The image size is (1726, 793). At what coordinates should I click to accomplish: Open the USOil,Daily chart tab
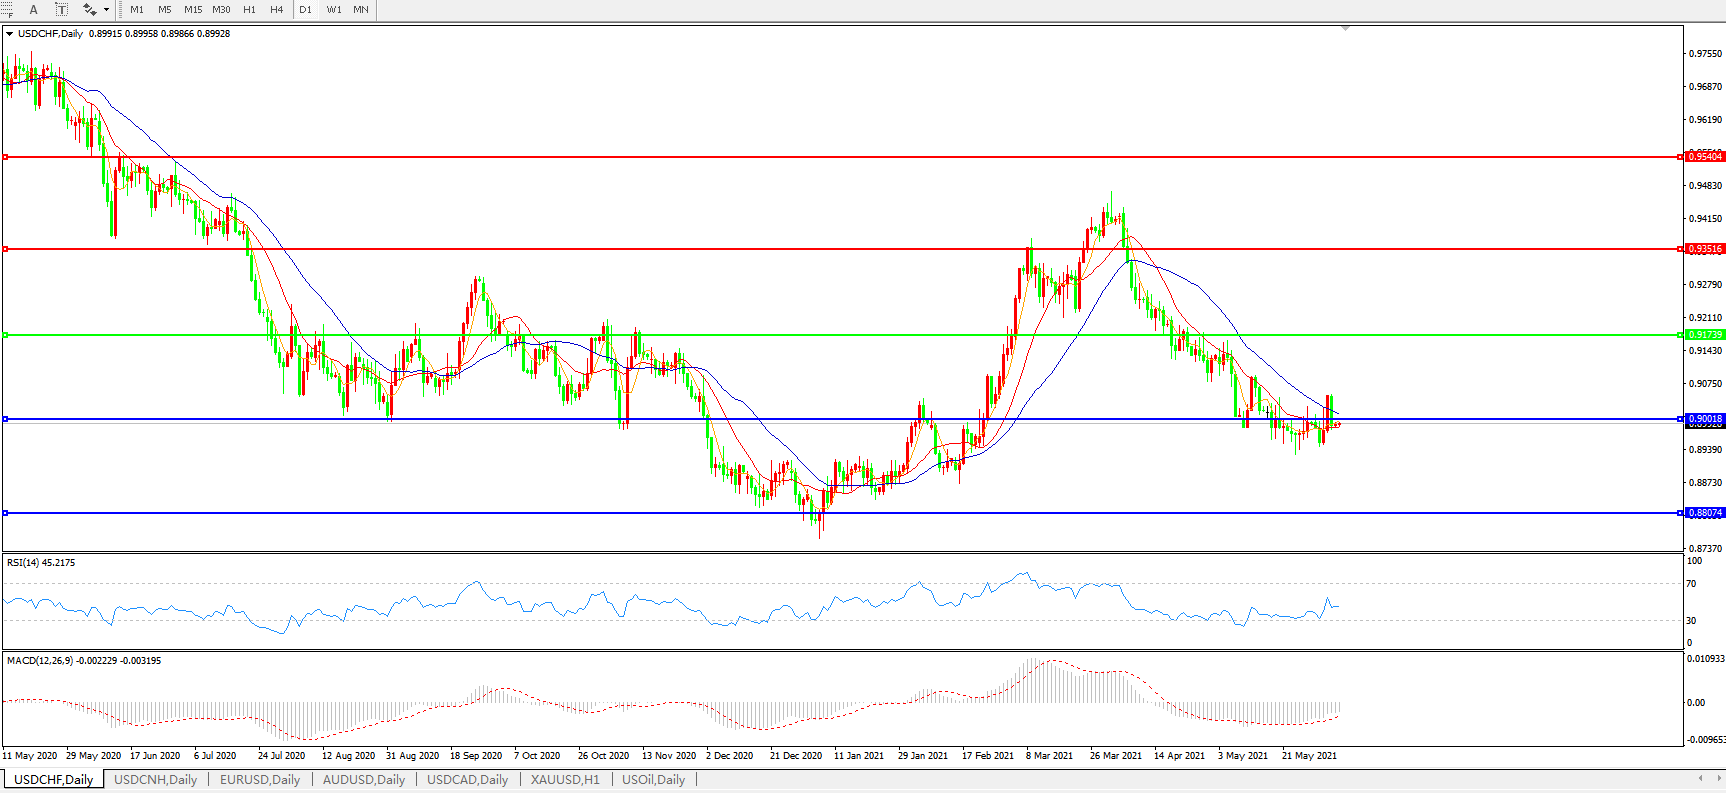pos(653,780)
